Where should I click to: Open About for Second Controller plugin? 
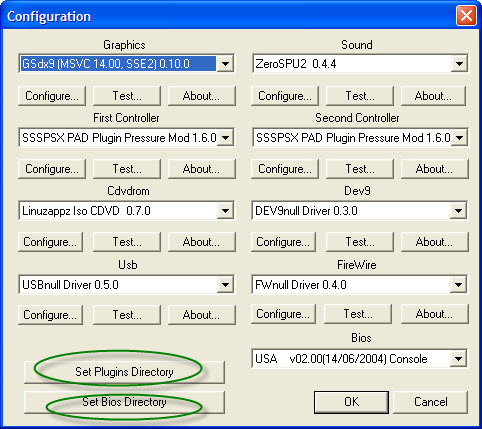(x=434, y=169)
